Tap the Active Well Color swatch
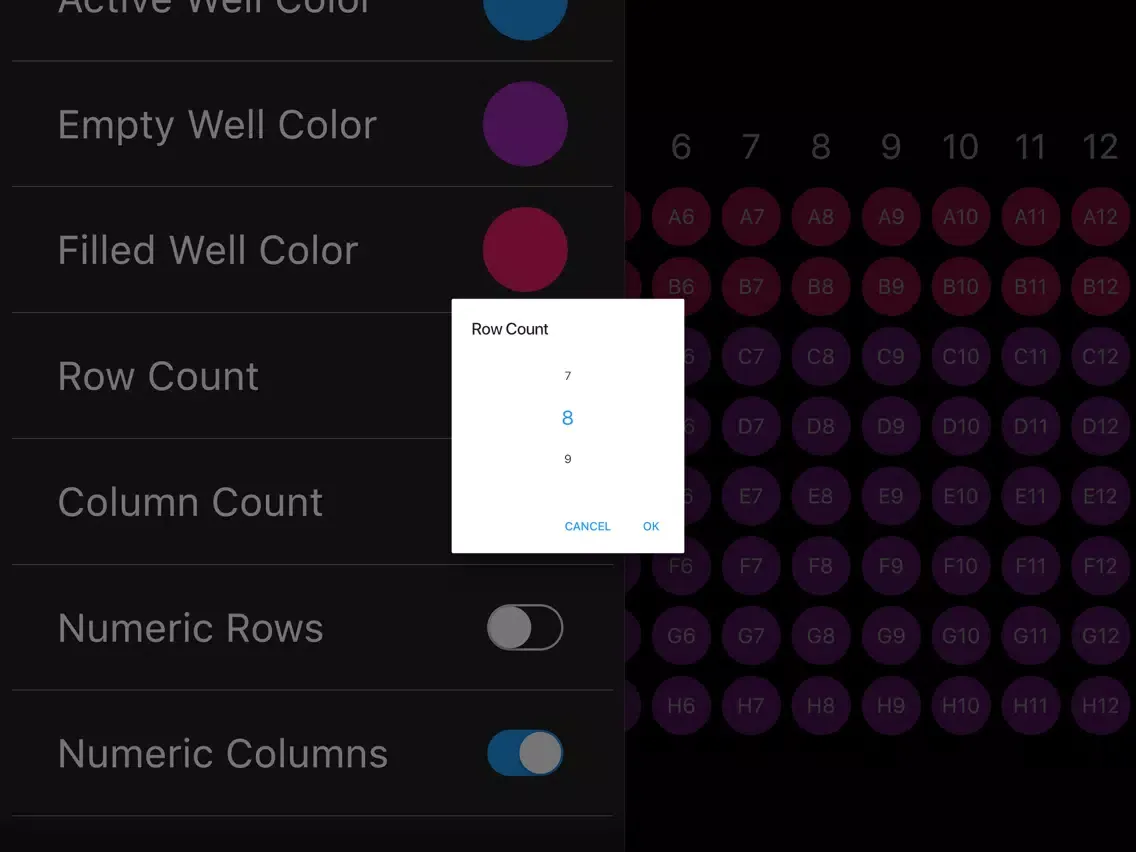The image size is (1136, 852). 525,15
